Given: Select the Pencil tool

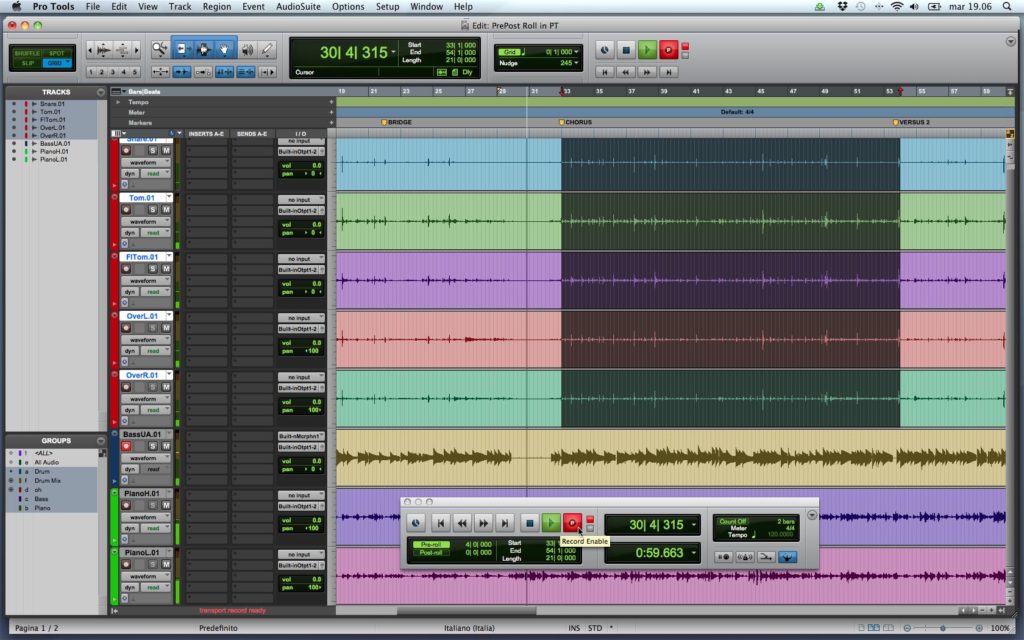Looking at the screenshot, I should (267, 50).
